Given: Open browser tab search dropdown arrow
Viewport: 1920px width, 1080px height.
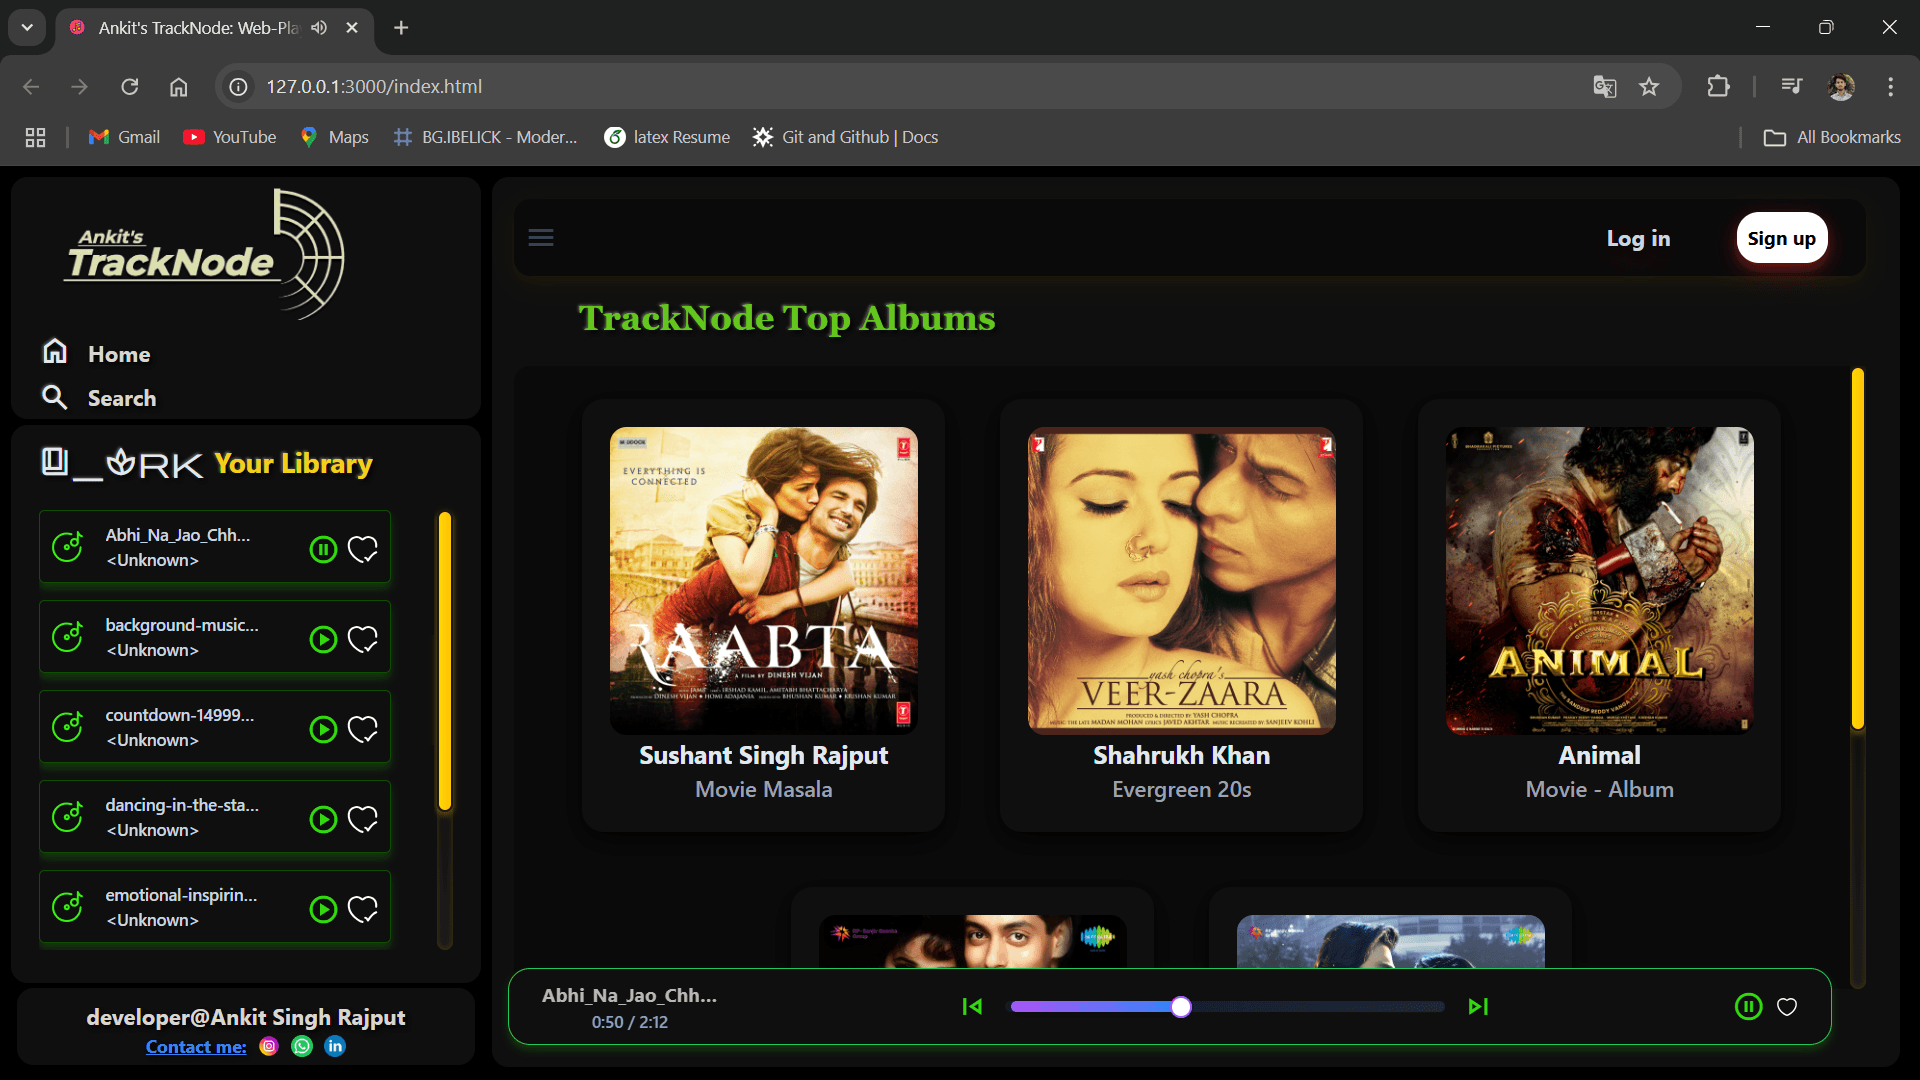Looking at the screenshot, I should (27, 28).
